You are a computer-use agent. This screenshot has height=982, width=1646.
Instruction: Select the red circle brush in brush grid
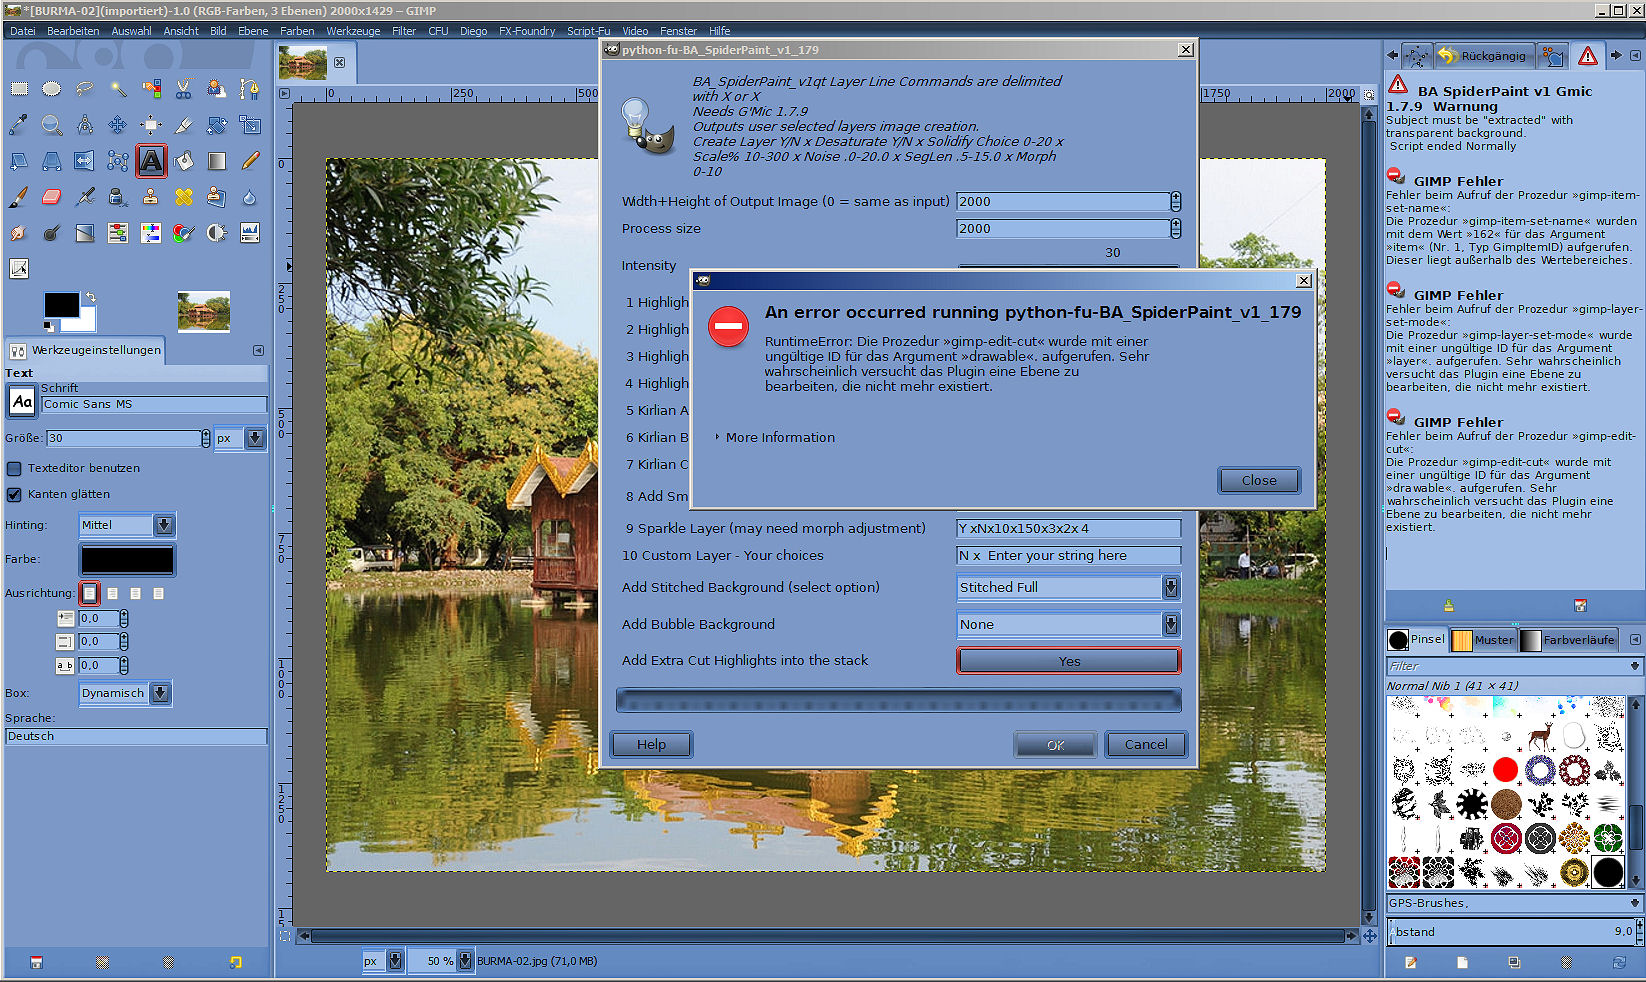(1505, 769)
